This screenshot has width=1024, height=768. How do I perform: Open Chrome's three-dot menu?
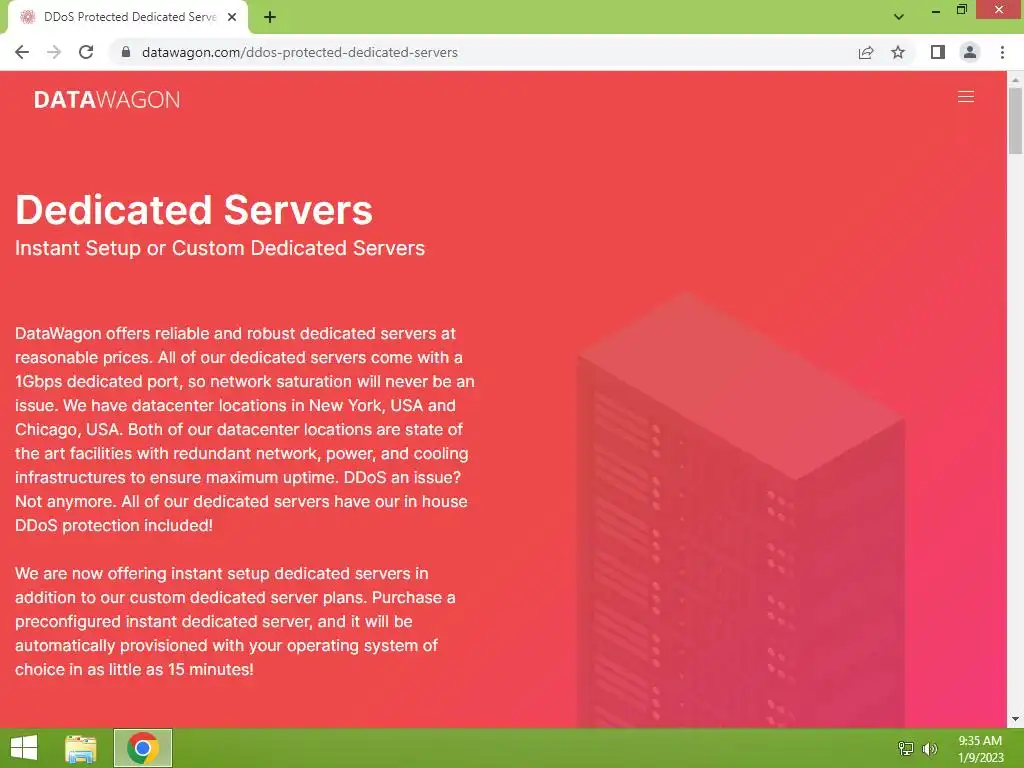point(1002,52)
